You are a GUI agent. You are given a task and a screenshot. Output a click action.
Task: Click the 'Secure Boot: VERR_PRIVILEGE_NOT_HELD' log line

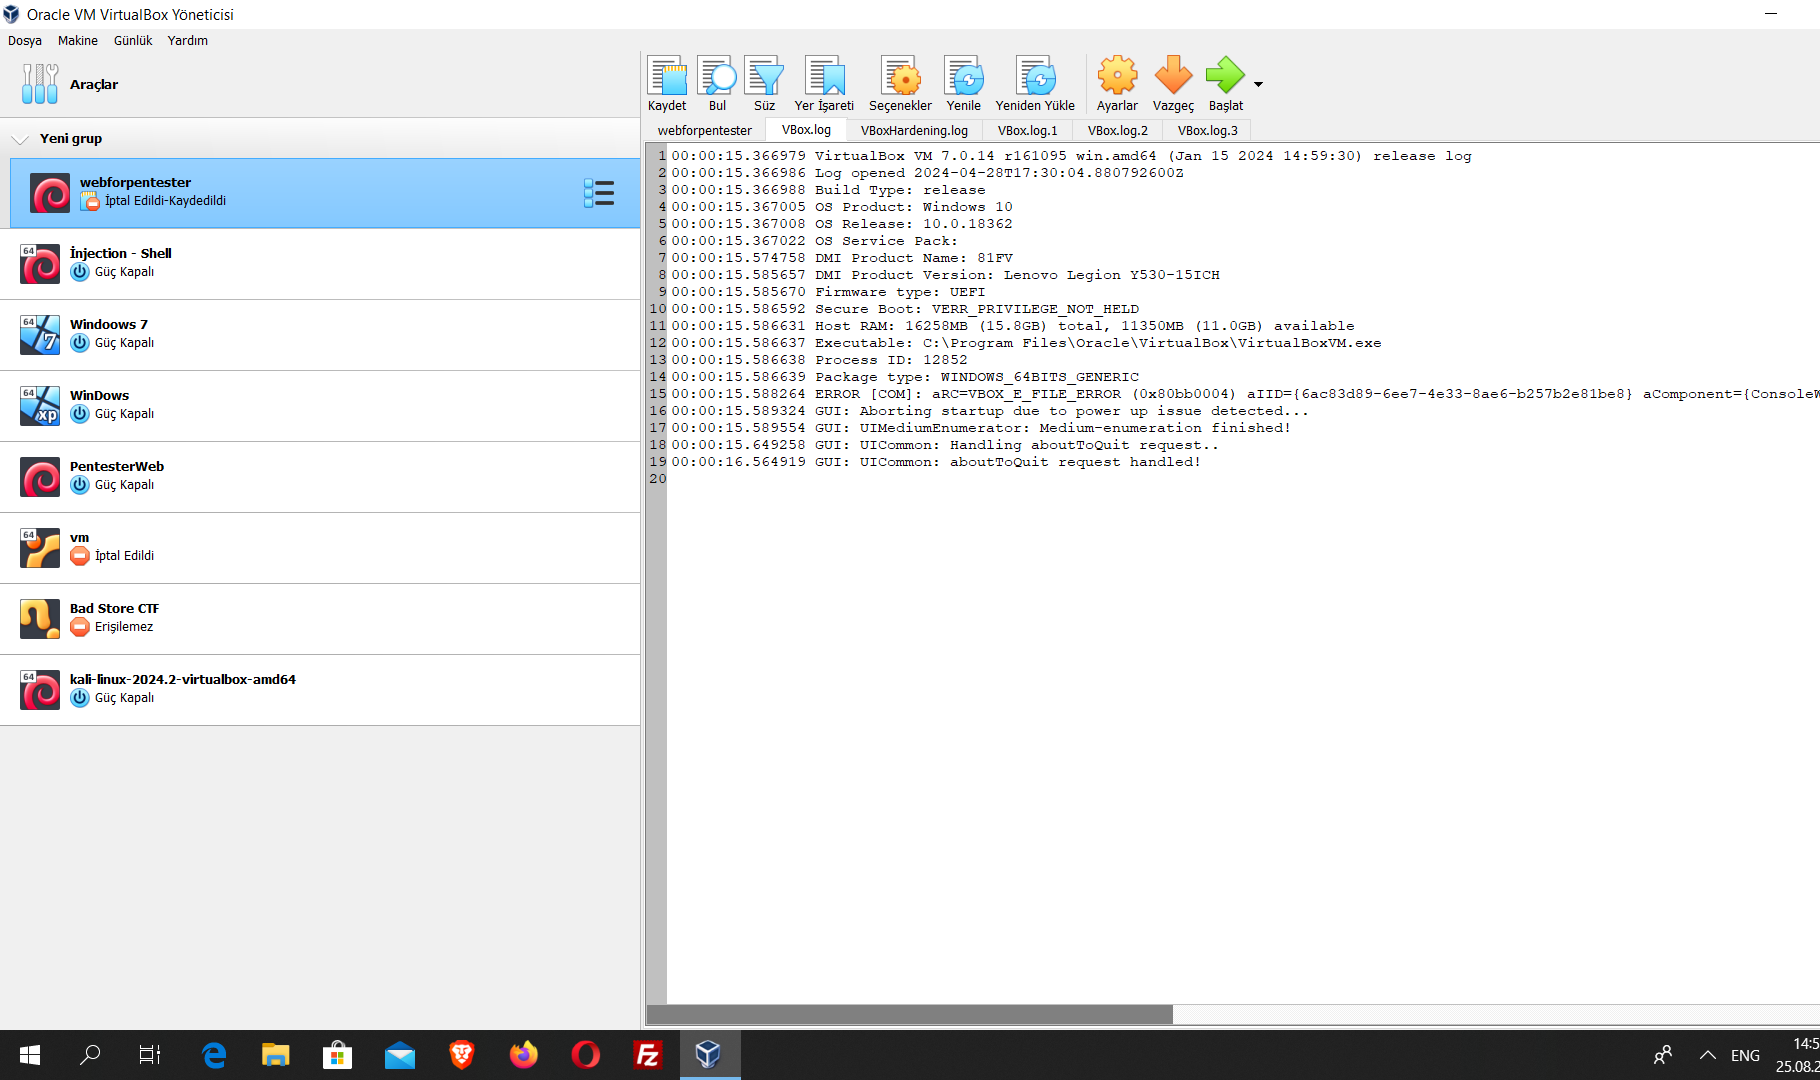[905, 309]
